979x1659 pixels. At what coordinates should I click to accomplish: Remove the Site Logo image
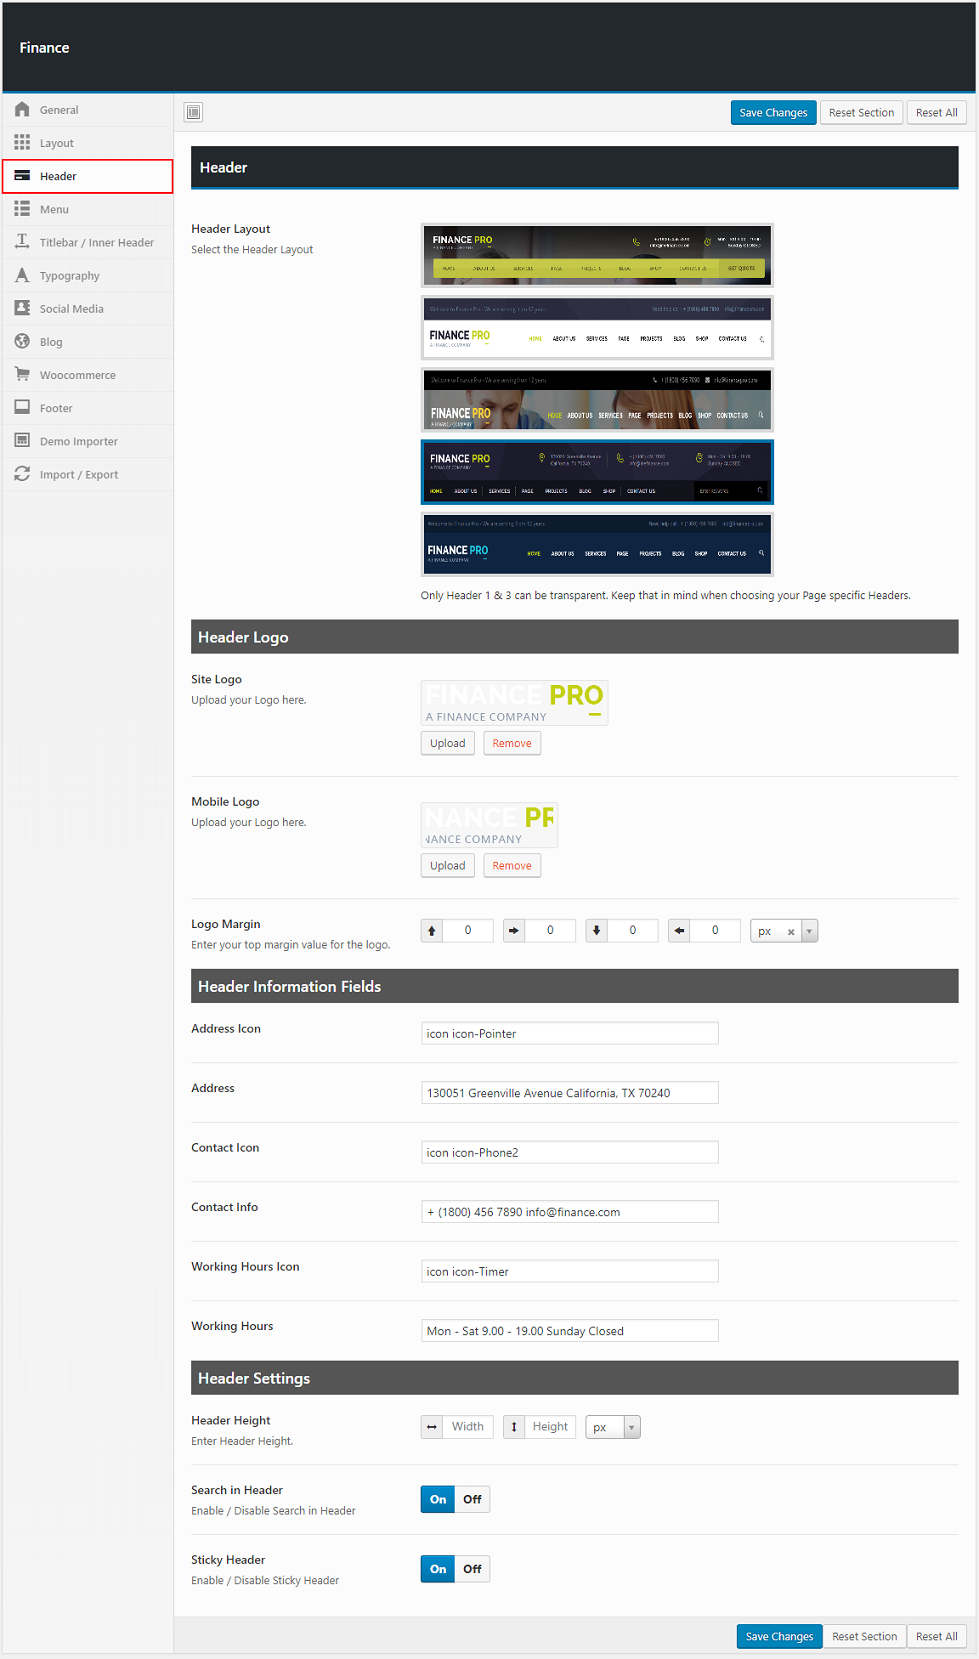coord(511,743)
